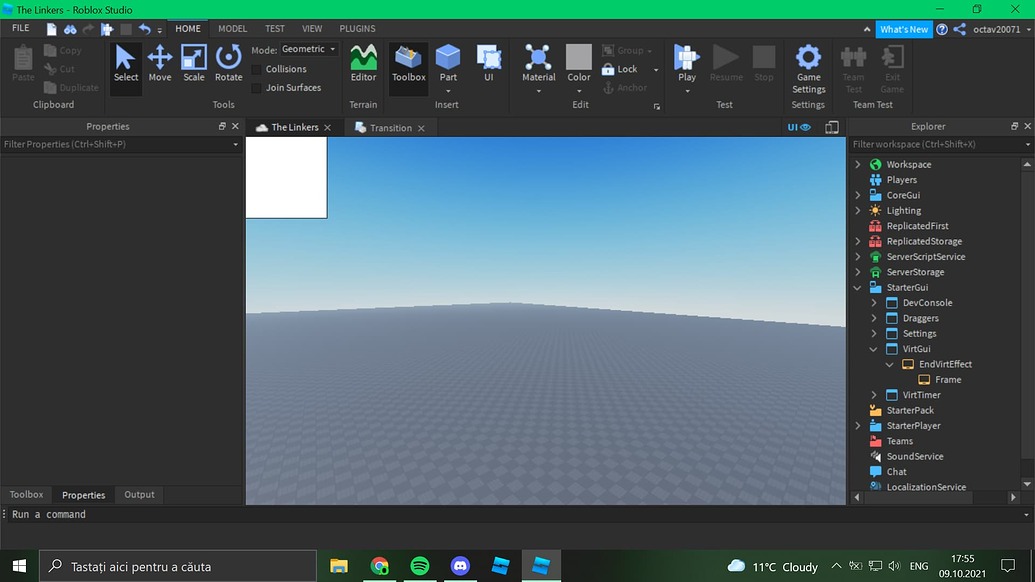Open the Terrain Editor
This screenshot has height=582, width=1035.
click(x=363, y=64)
